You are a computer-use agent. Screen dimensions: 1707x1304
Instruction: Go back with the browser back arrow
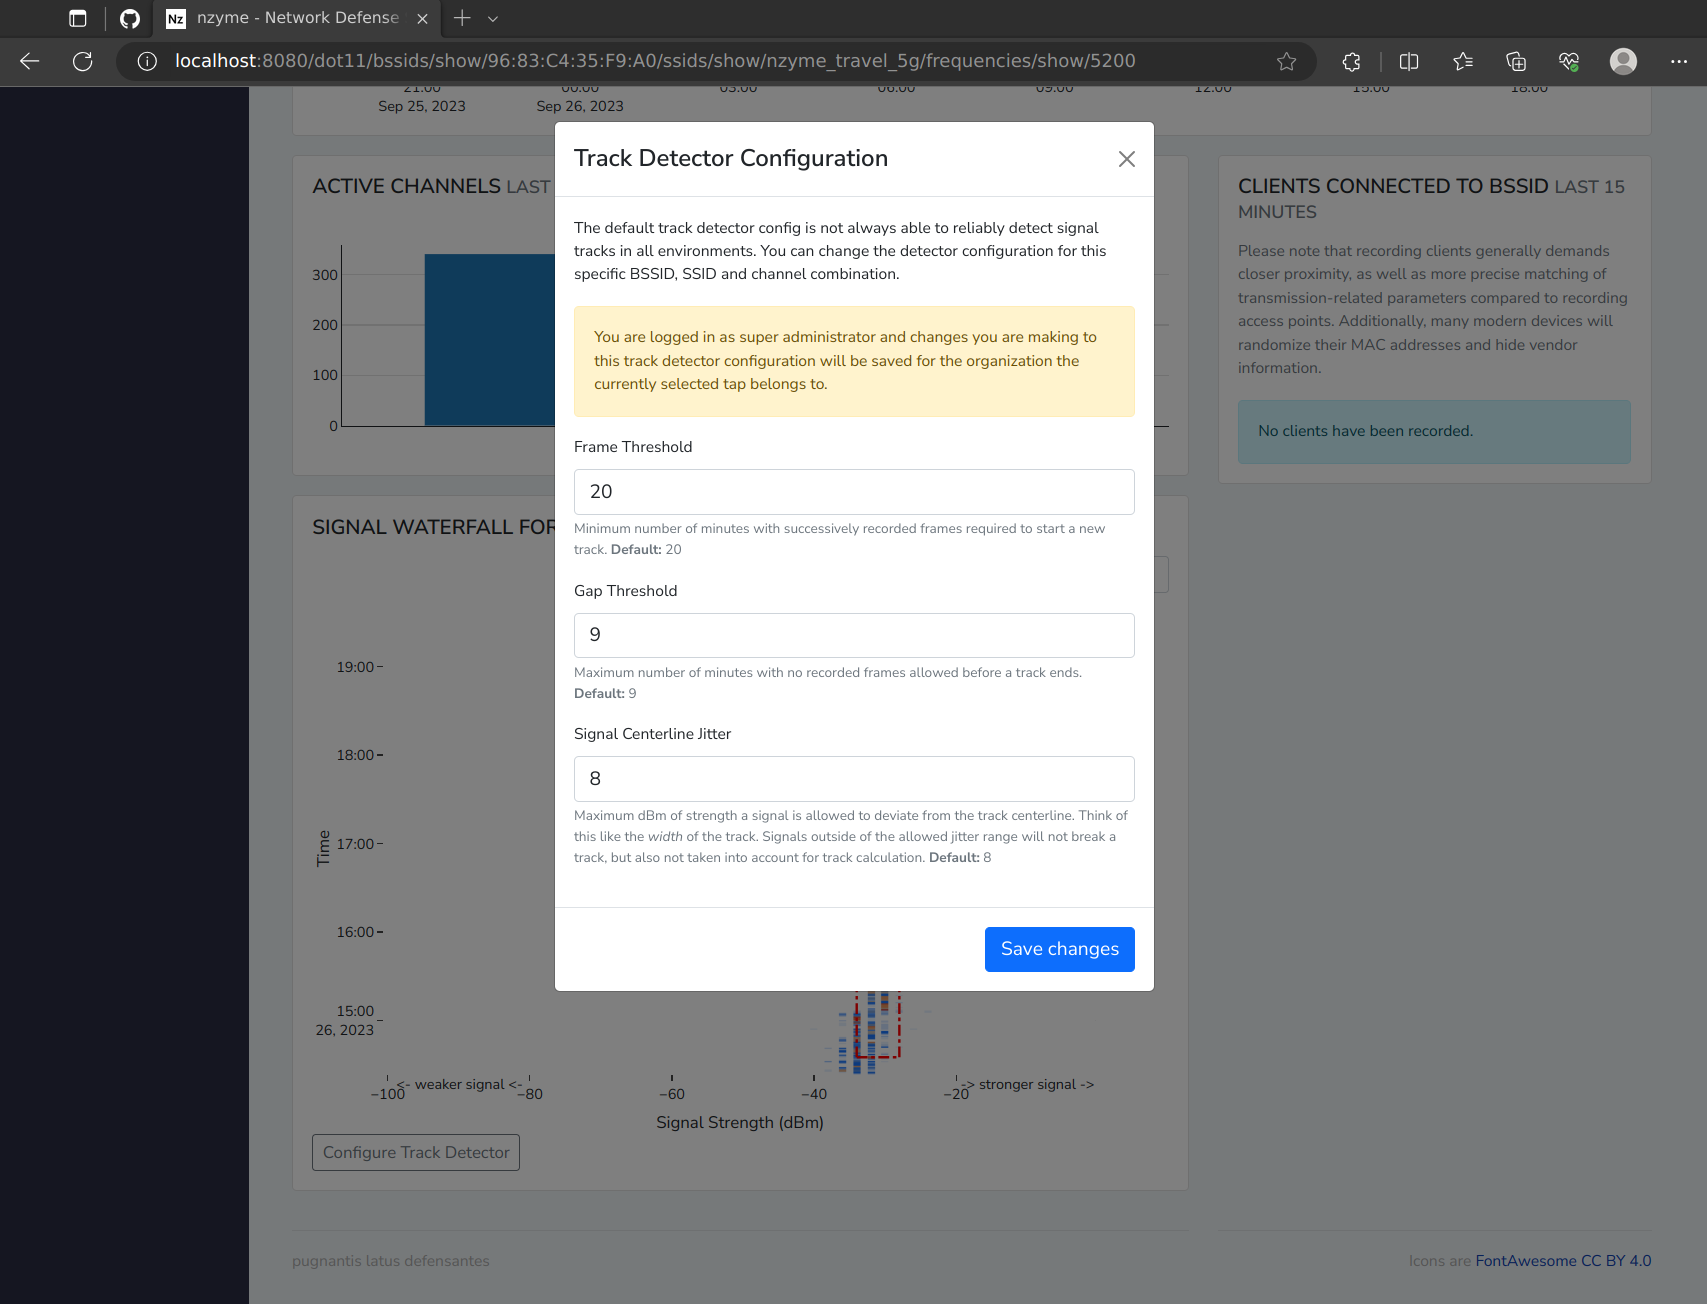tap(30, 61)
